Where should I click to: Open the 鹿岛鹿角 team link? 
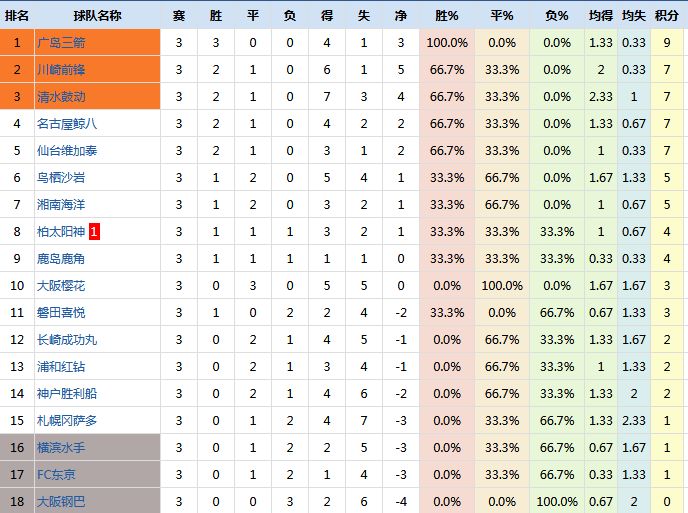coord(61,258)
